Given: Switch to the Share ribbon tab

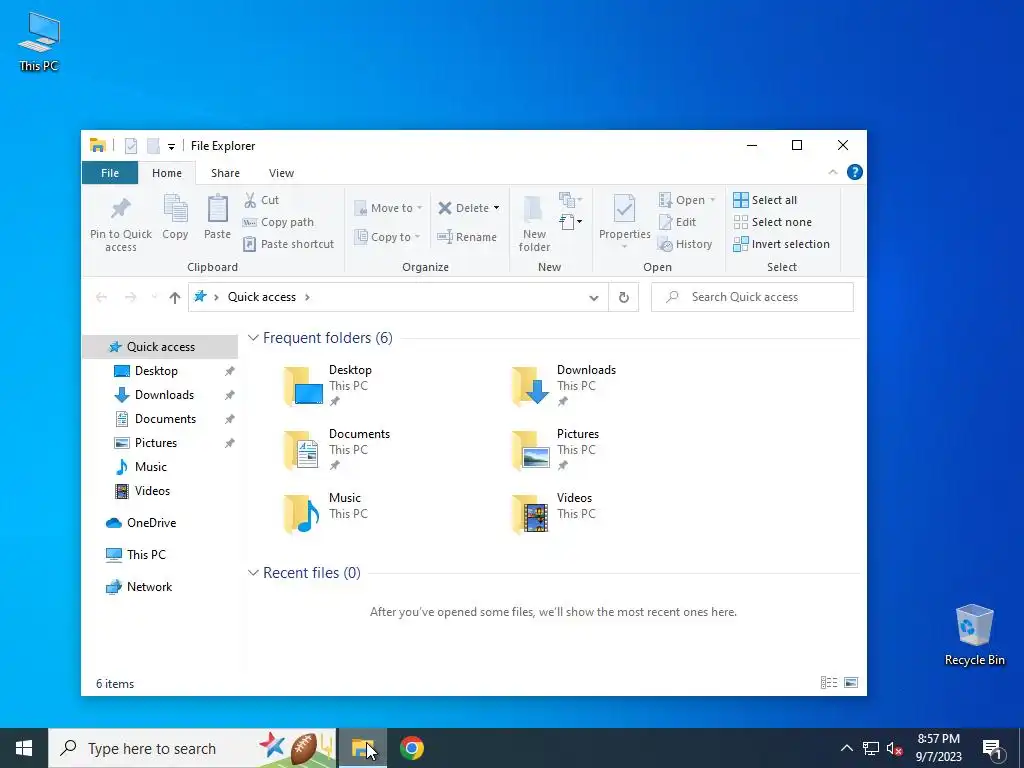Looking at the screenshot, I should (x=225, y=173).
